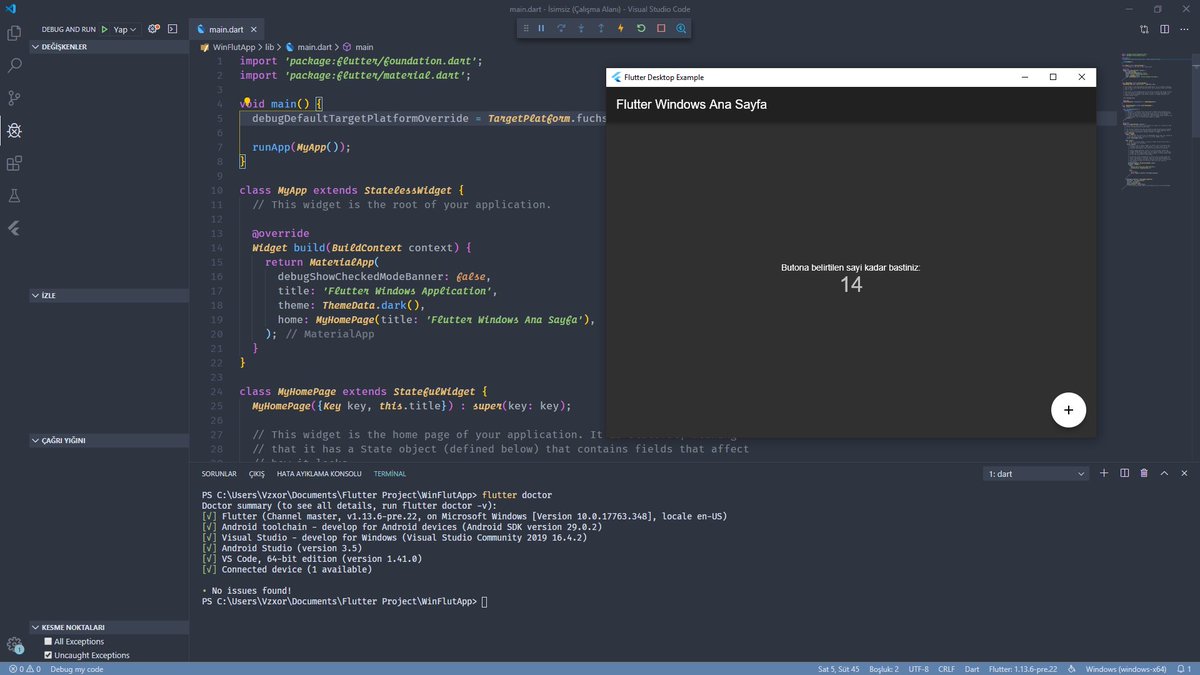This screenshot has height=675, width=1200.
Task: Pause the debug session
Action: 541,29
